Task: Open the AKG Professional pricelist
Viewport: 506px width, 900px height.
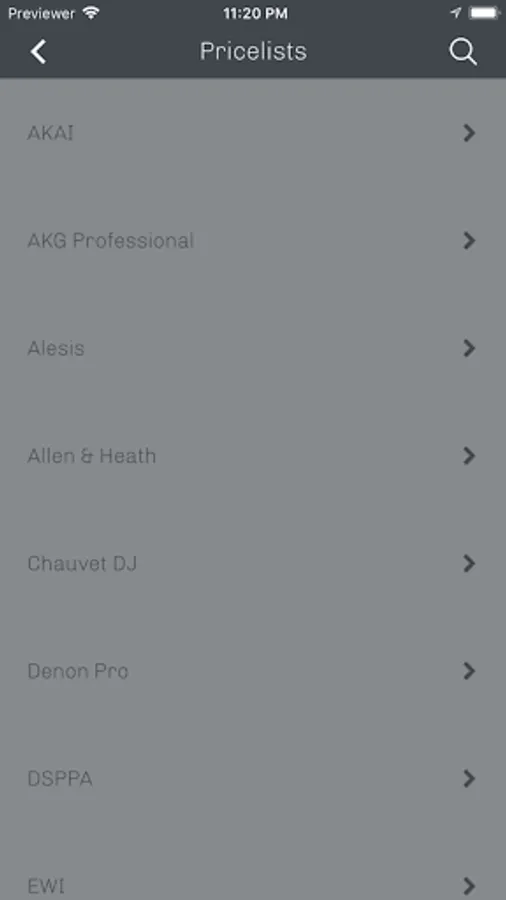Action: [x=253, y=240]
